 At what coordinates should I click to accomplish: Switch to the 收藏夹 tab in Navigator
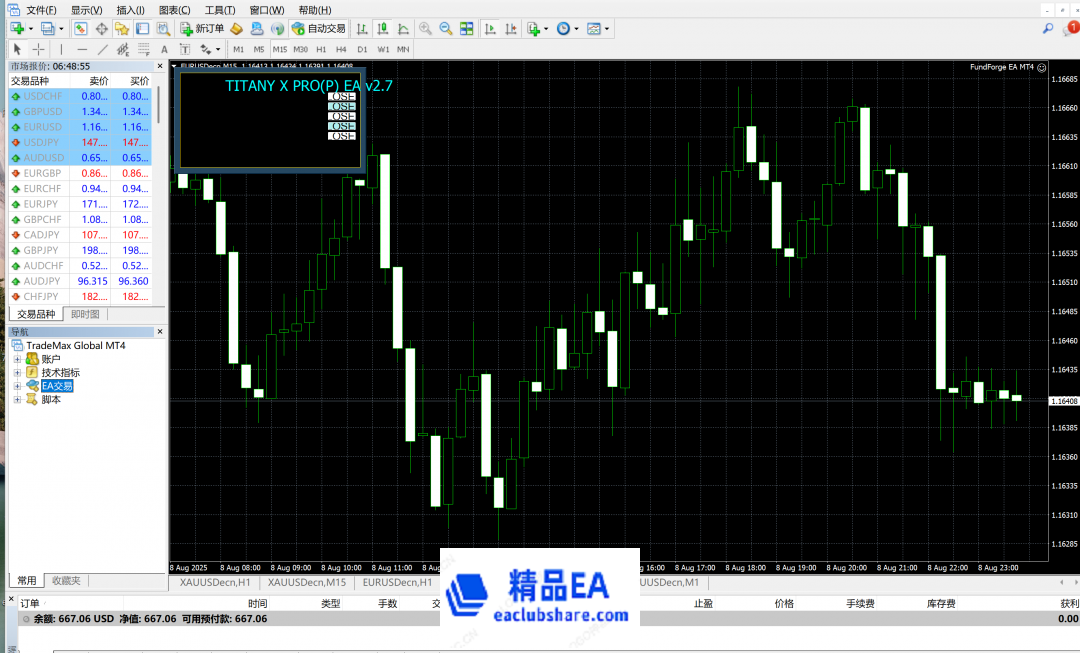click(x=66, y=581)
